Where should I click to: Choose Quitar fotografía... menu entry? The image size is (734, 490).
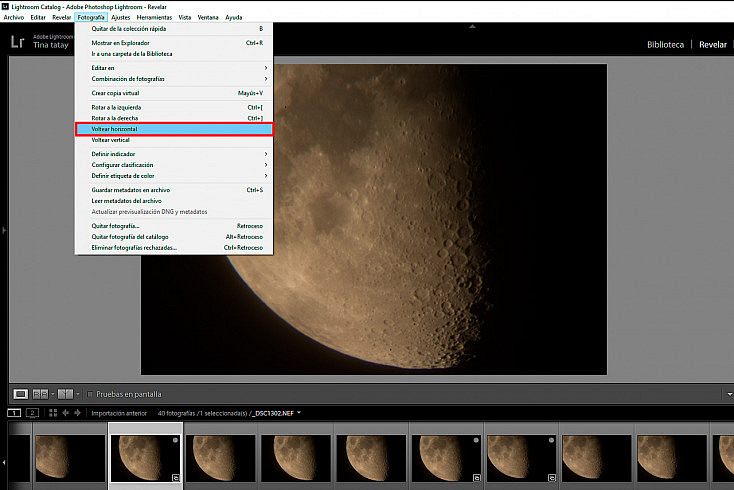[x=174, y=226]
